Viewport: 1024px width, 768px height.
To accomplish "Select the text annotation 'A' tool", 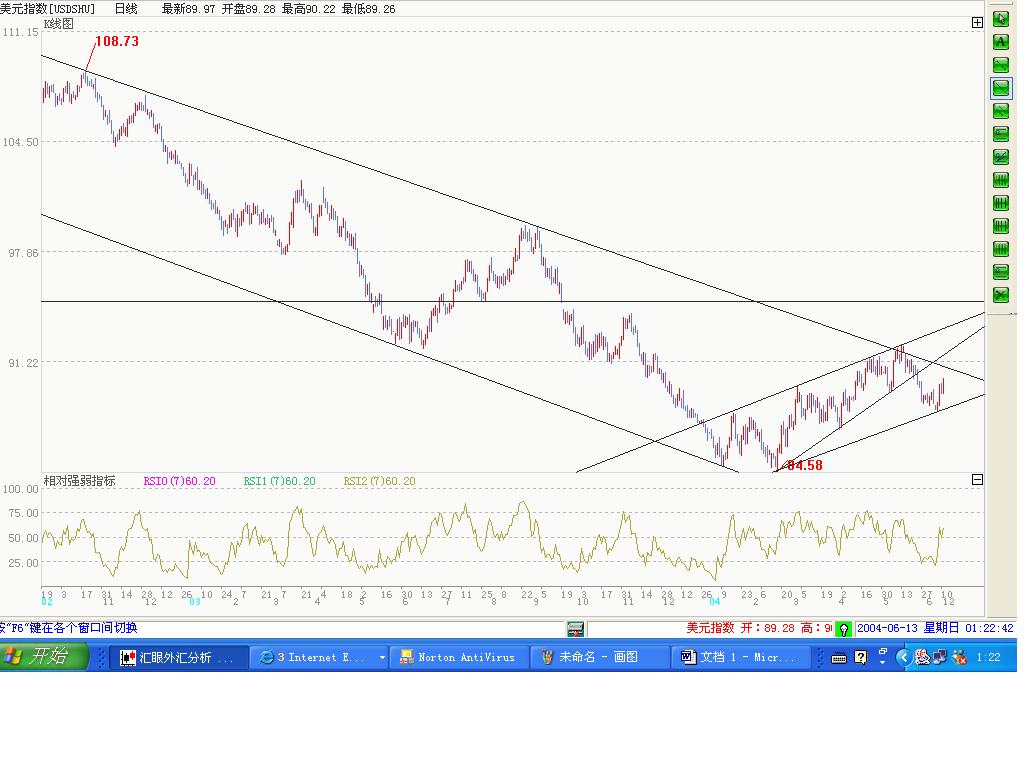I will (x=1000, y=42).
